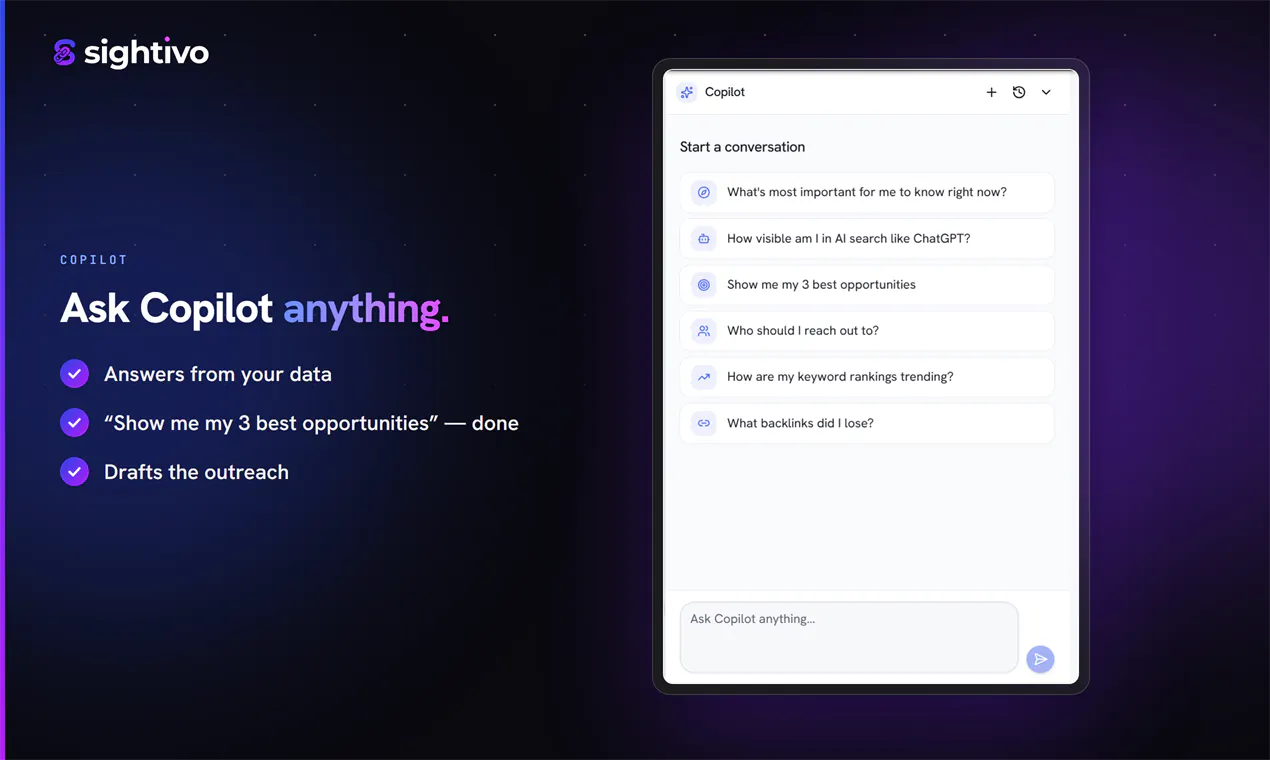Image resolution: width=1270 pixels, height=760 pixels.
Task: Click people icon beside reach out question
Action: click(704, 331)
